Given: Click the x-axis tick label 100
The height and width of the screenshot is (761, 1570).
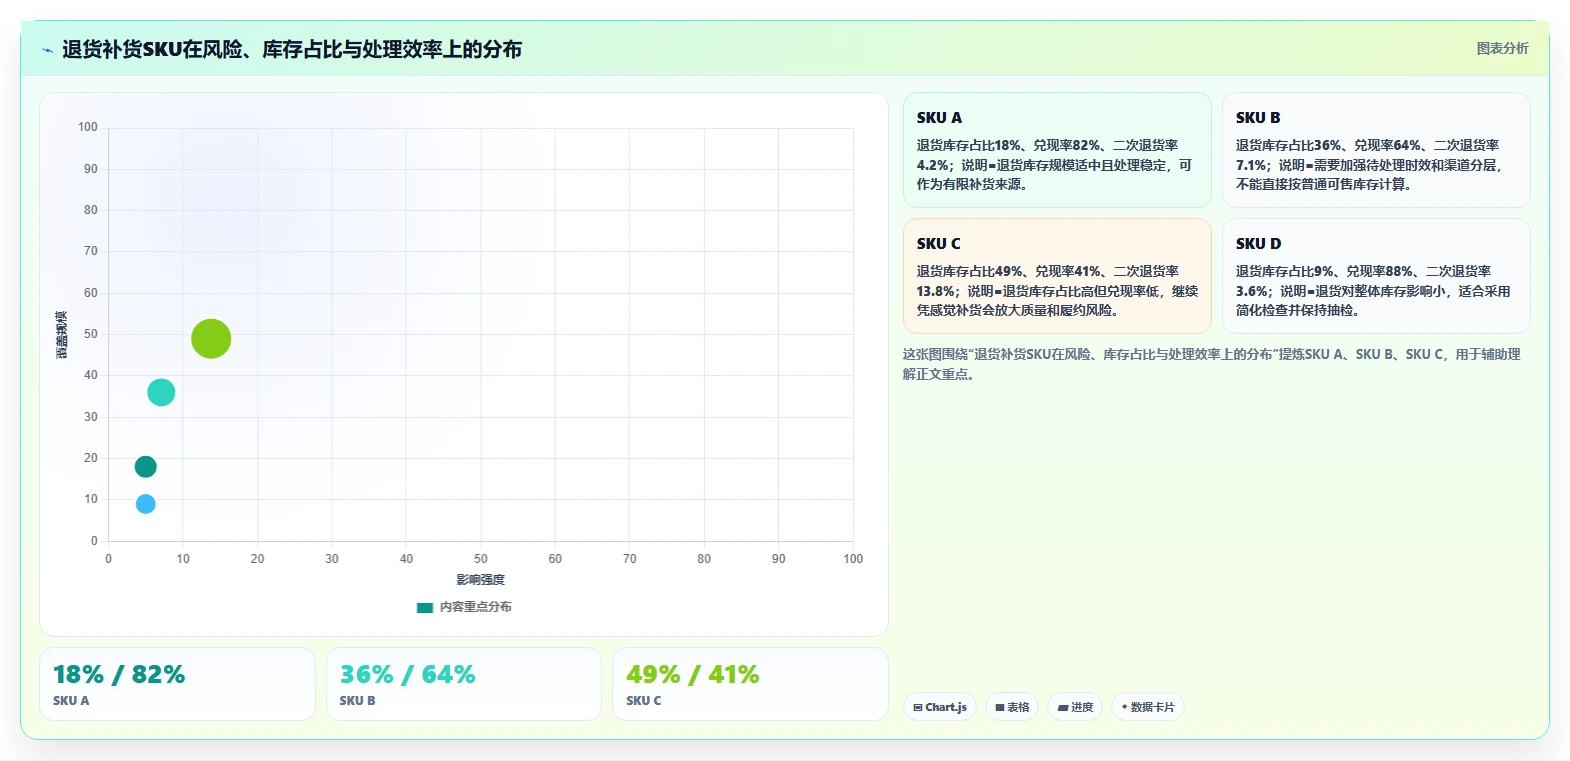Looking at the screenshot, I should coord(853,559).
